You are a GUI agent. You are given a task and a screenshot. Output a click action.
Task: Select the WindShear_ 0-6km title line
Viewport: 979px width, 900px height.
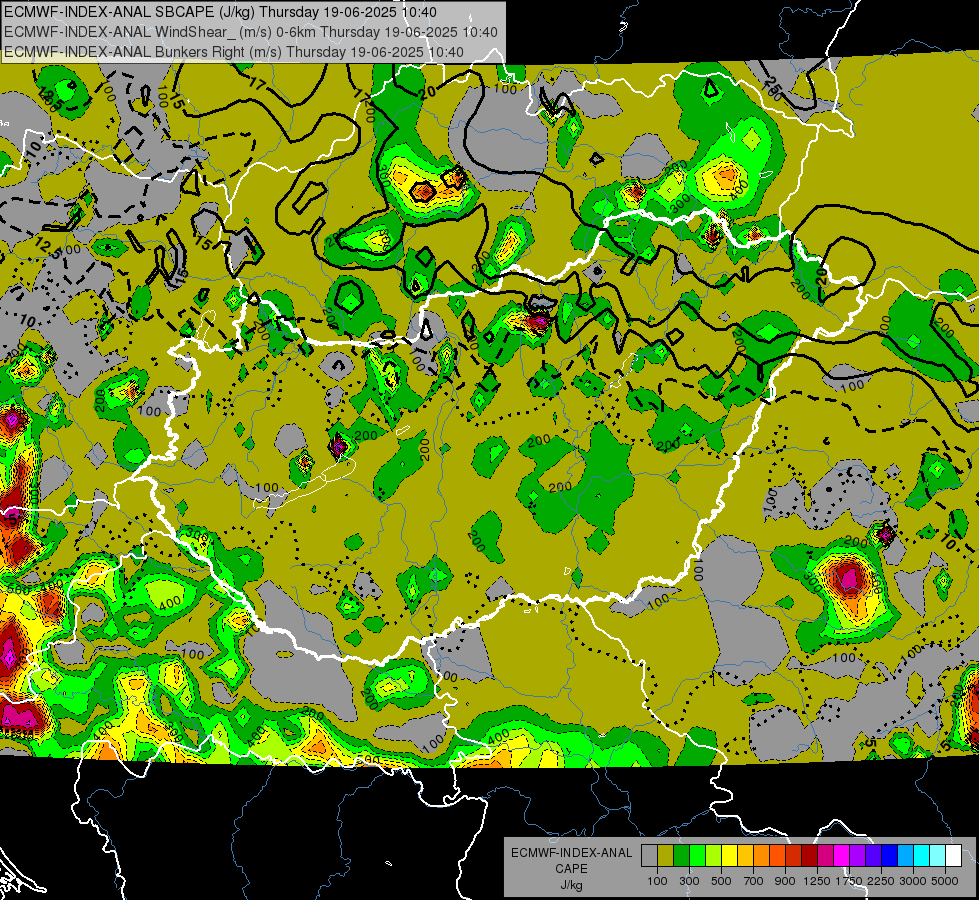[x=251, y=32]
